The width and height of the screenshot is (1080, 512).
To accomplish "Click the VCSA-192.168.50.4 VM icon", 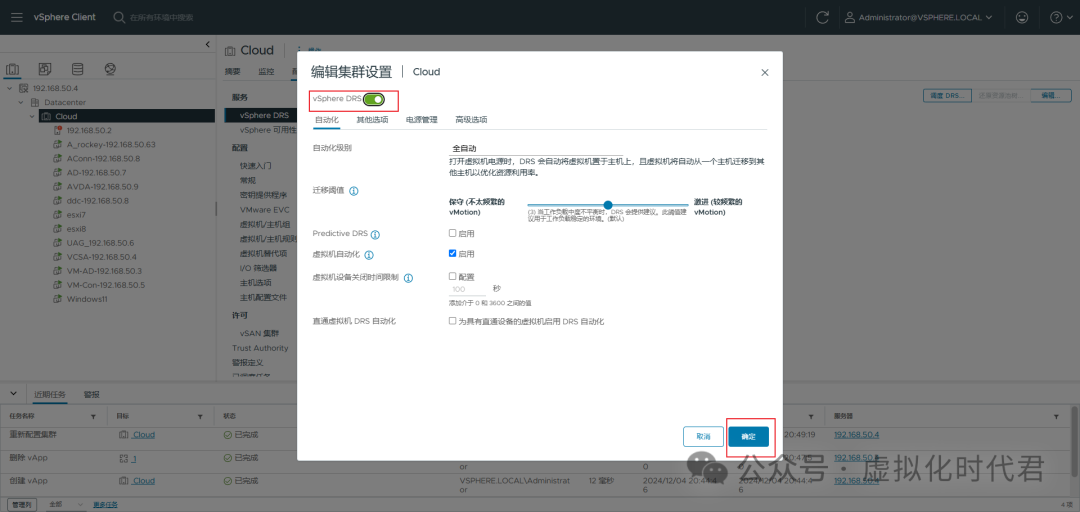I will click(x=59, y=257).
